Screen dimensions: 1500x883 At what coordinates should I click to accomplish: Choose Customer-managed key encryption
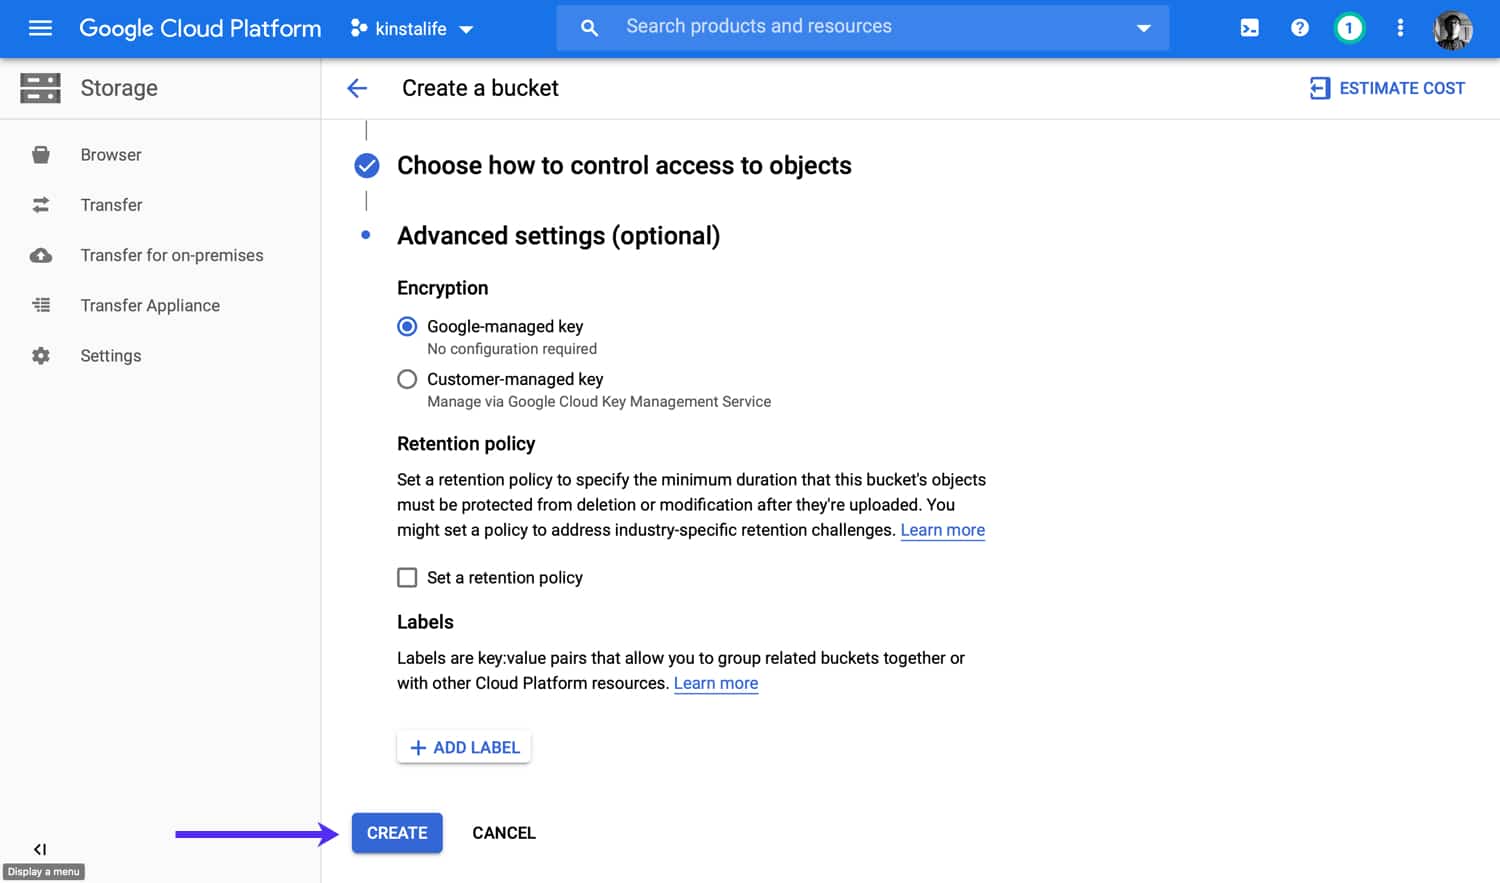click(x=407, y=379)
